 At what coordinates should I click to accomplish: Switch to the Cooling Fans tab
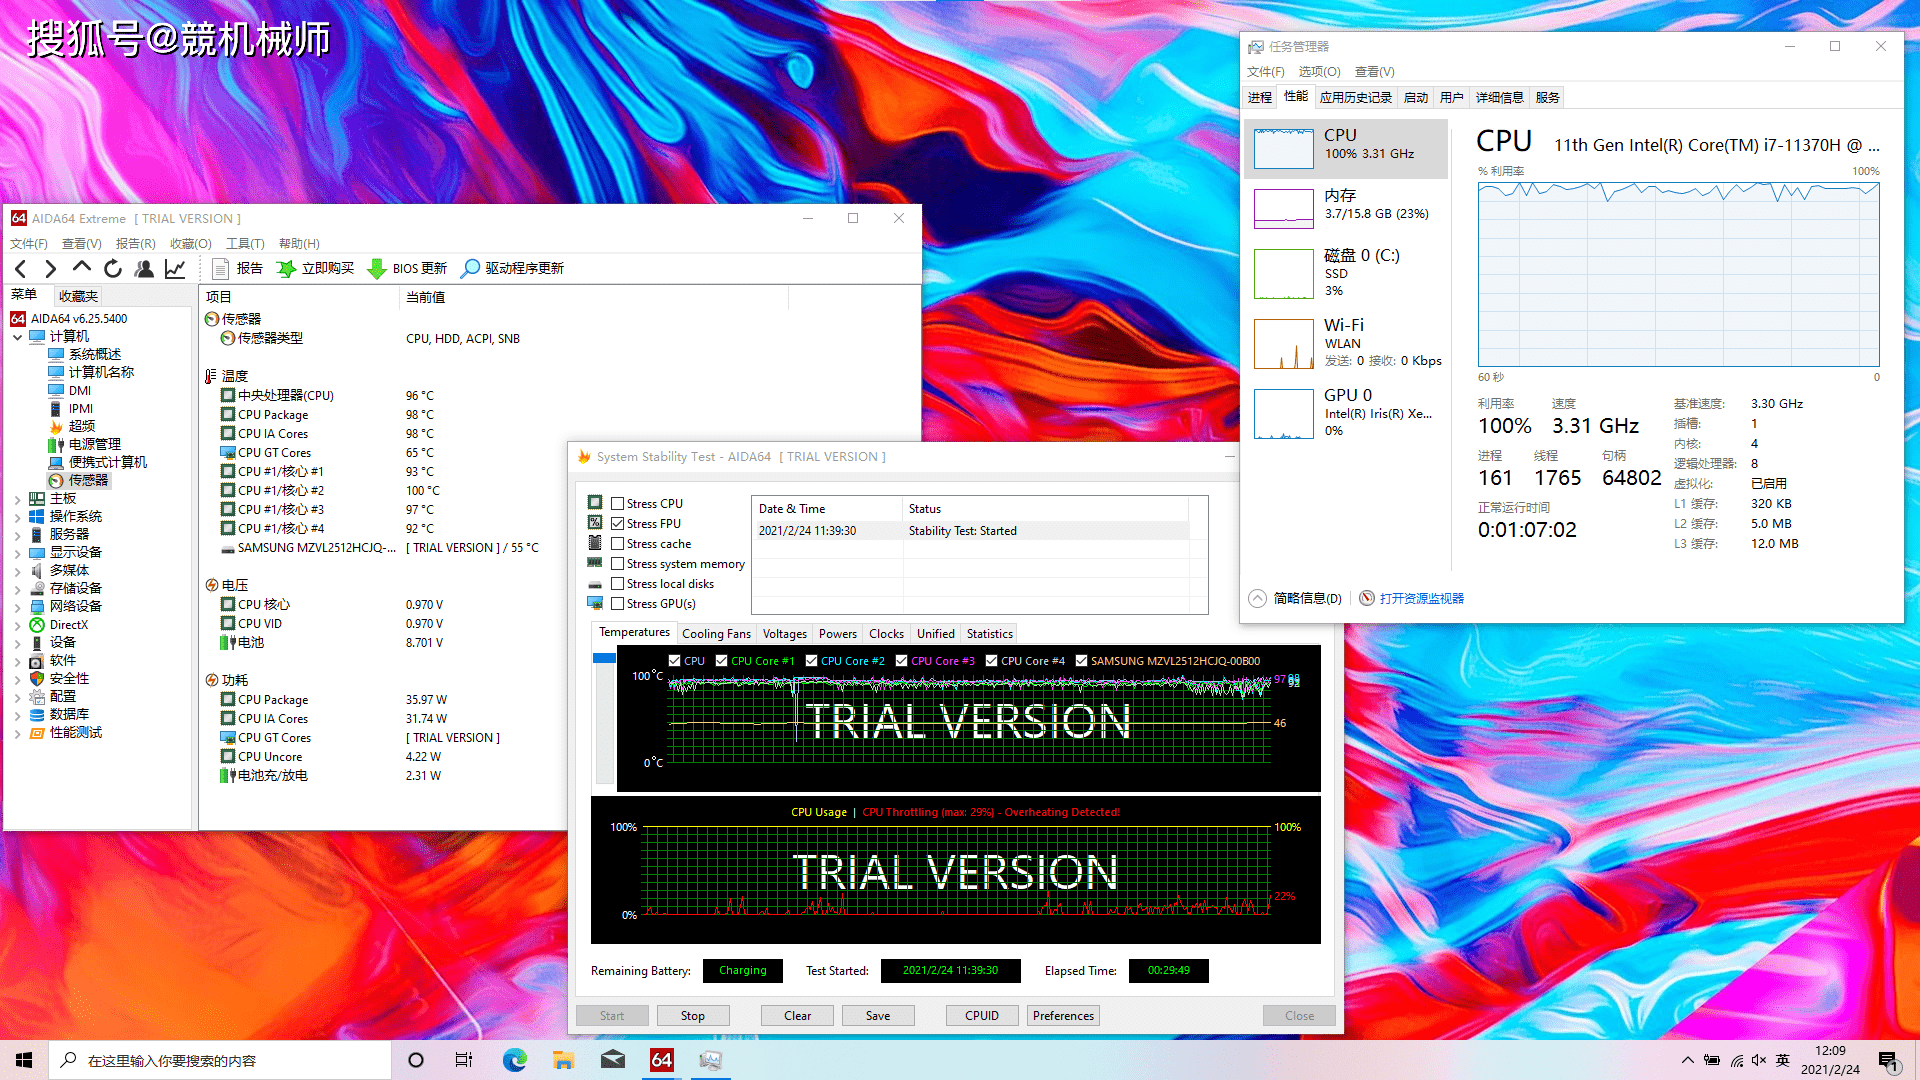(716, 634)
